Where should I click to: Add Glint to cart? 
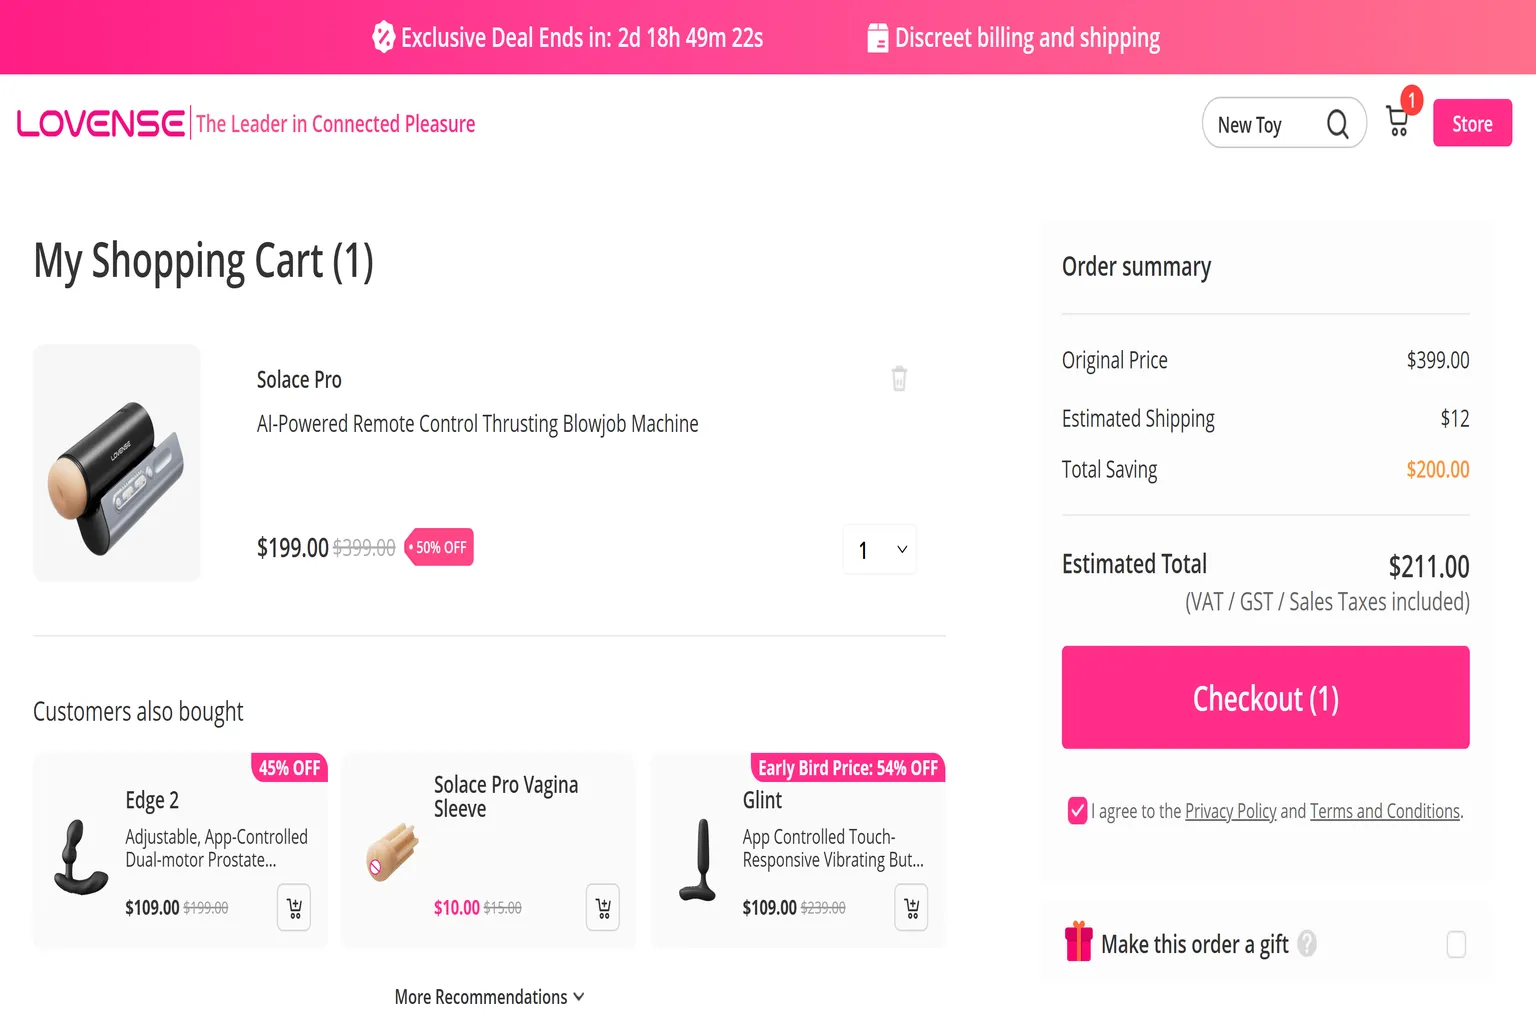pos(912,908)
